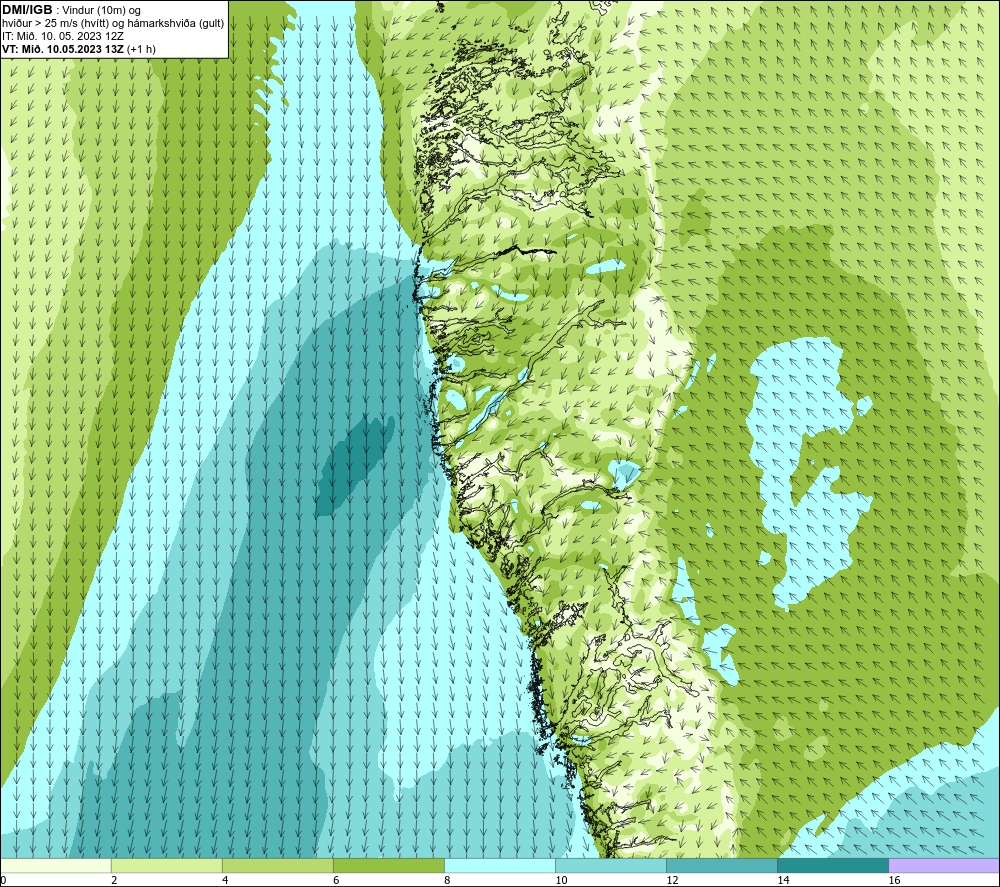The width and height of the screenshot is (1000, 887).
Task: Click the 0–2 m/s pale color swatch
Action: pyautogui.click(x=55, y=865)
